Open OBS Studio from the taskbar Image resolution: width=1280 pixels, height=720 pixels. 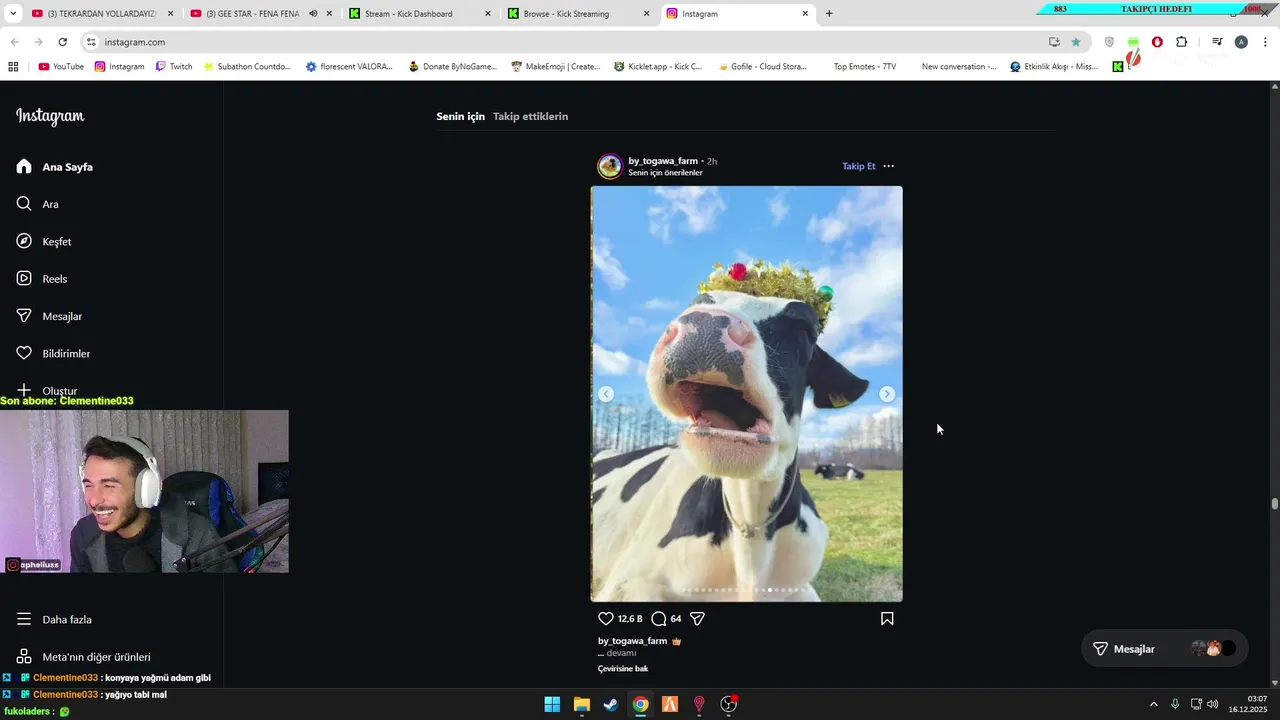(x=729, y=704)
